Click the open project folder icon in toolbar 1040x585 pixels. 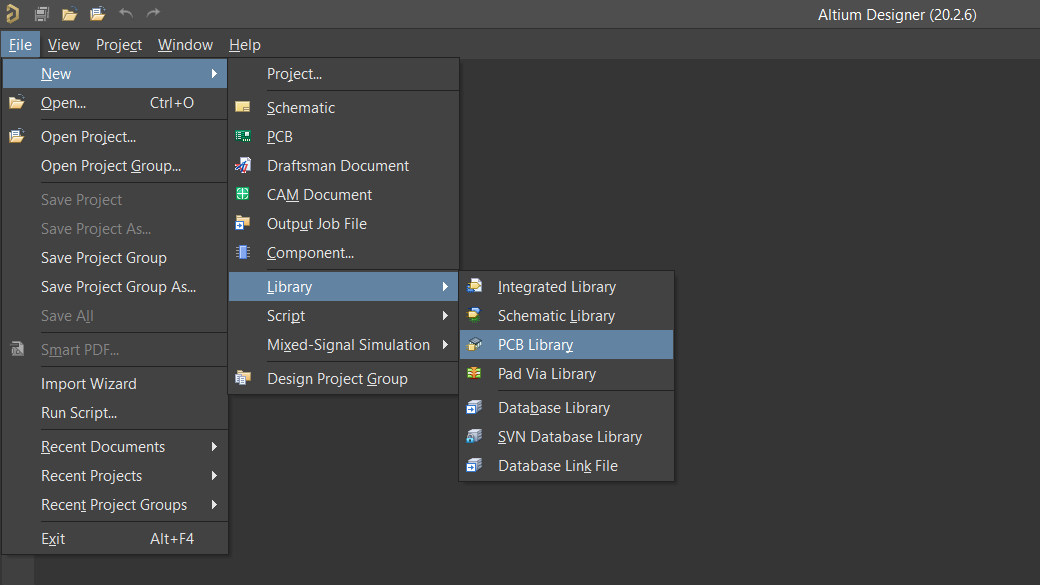click(x=97, y=13)
